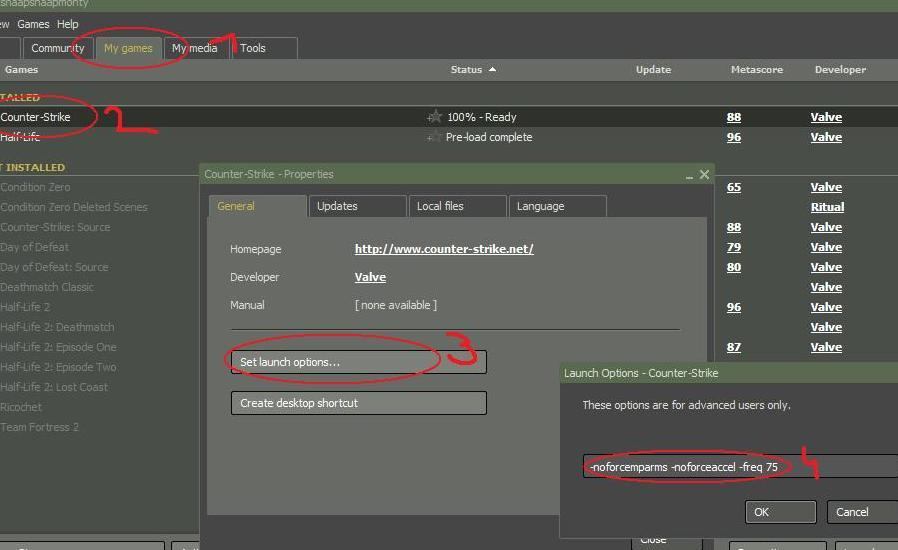The image size is (898, 550).
Task: Select Half-Life 2: Episode Two row
Action: 58,367
